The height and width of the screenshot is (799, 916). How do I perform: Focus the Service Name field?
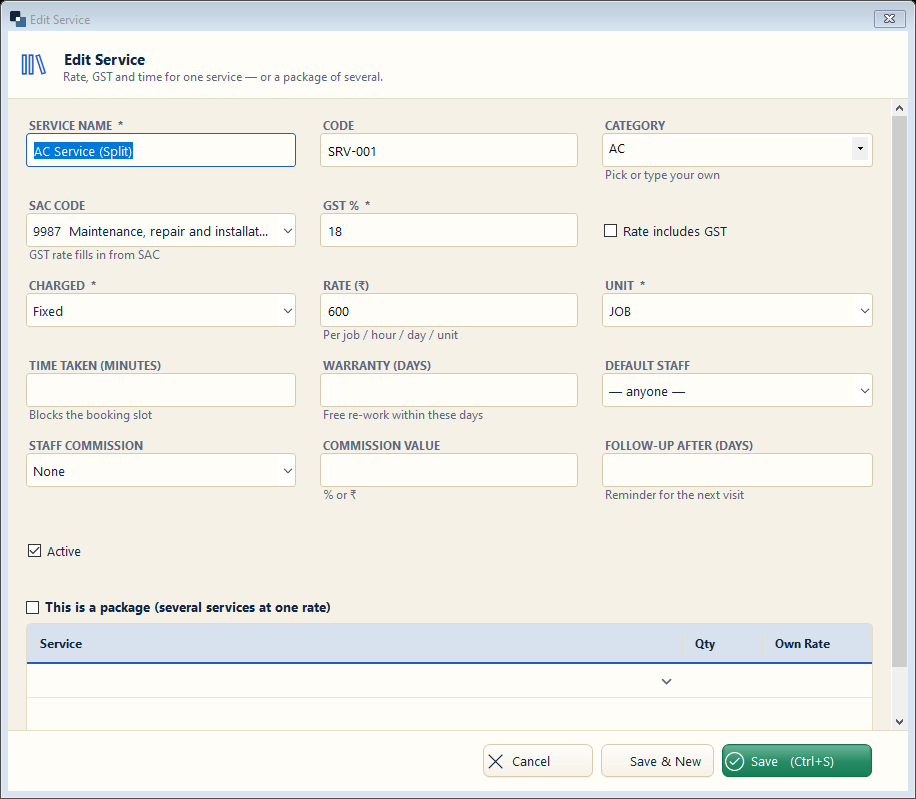pos(161,151)
